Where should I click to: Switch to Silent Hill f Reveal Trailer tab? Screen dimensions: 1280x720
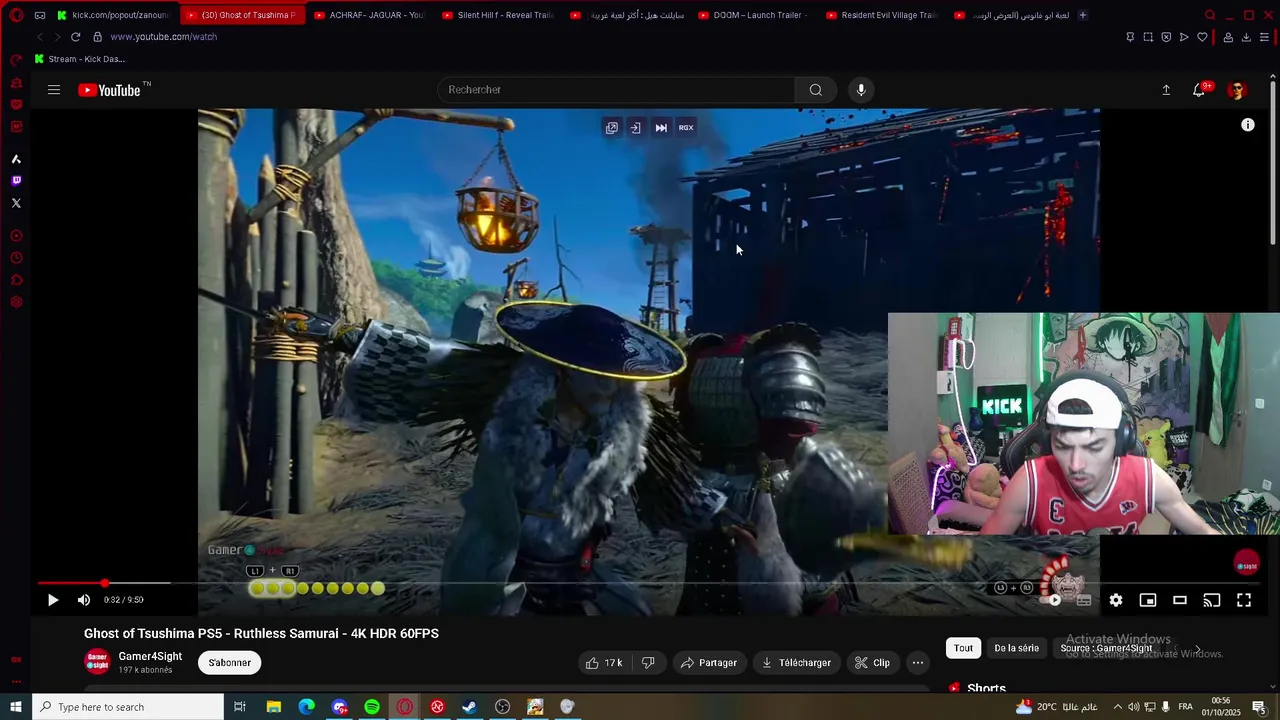coord(497,15)
